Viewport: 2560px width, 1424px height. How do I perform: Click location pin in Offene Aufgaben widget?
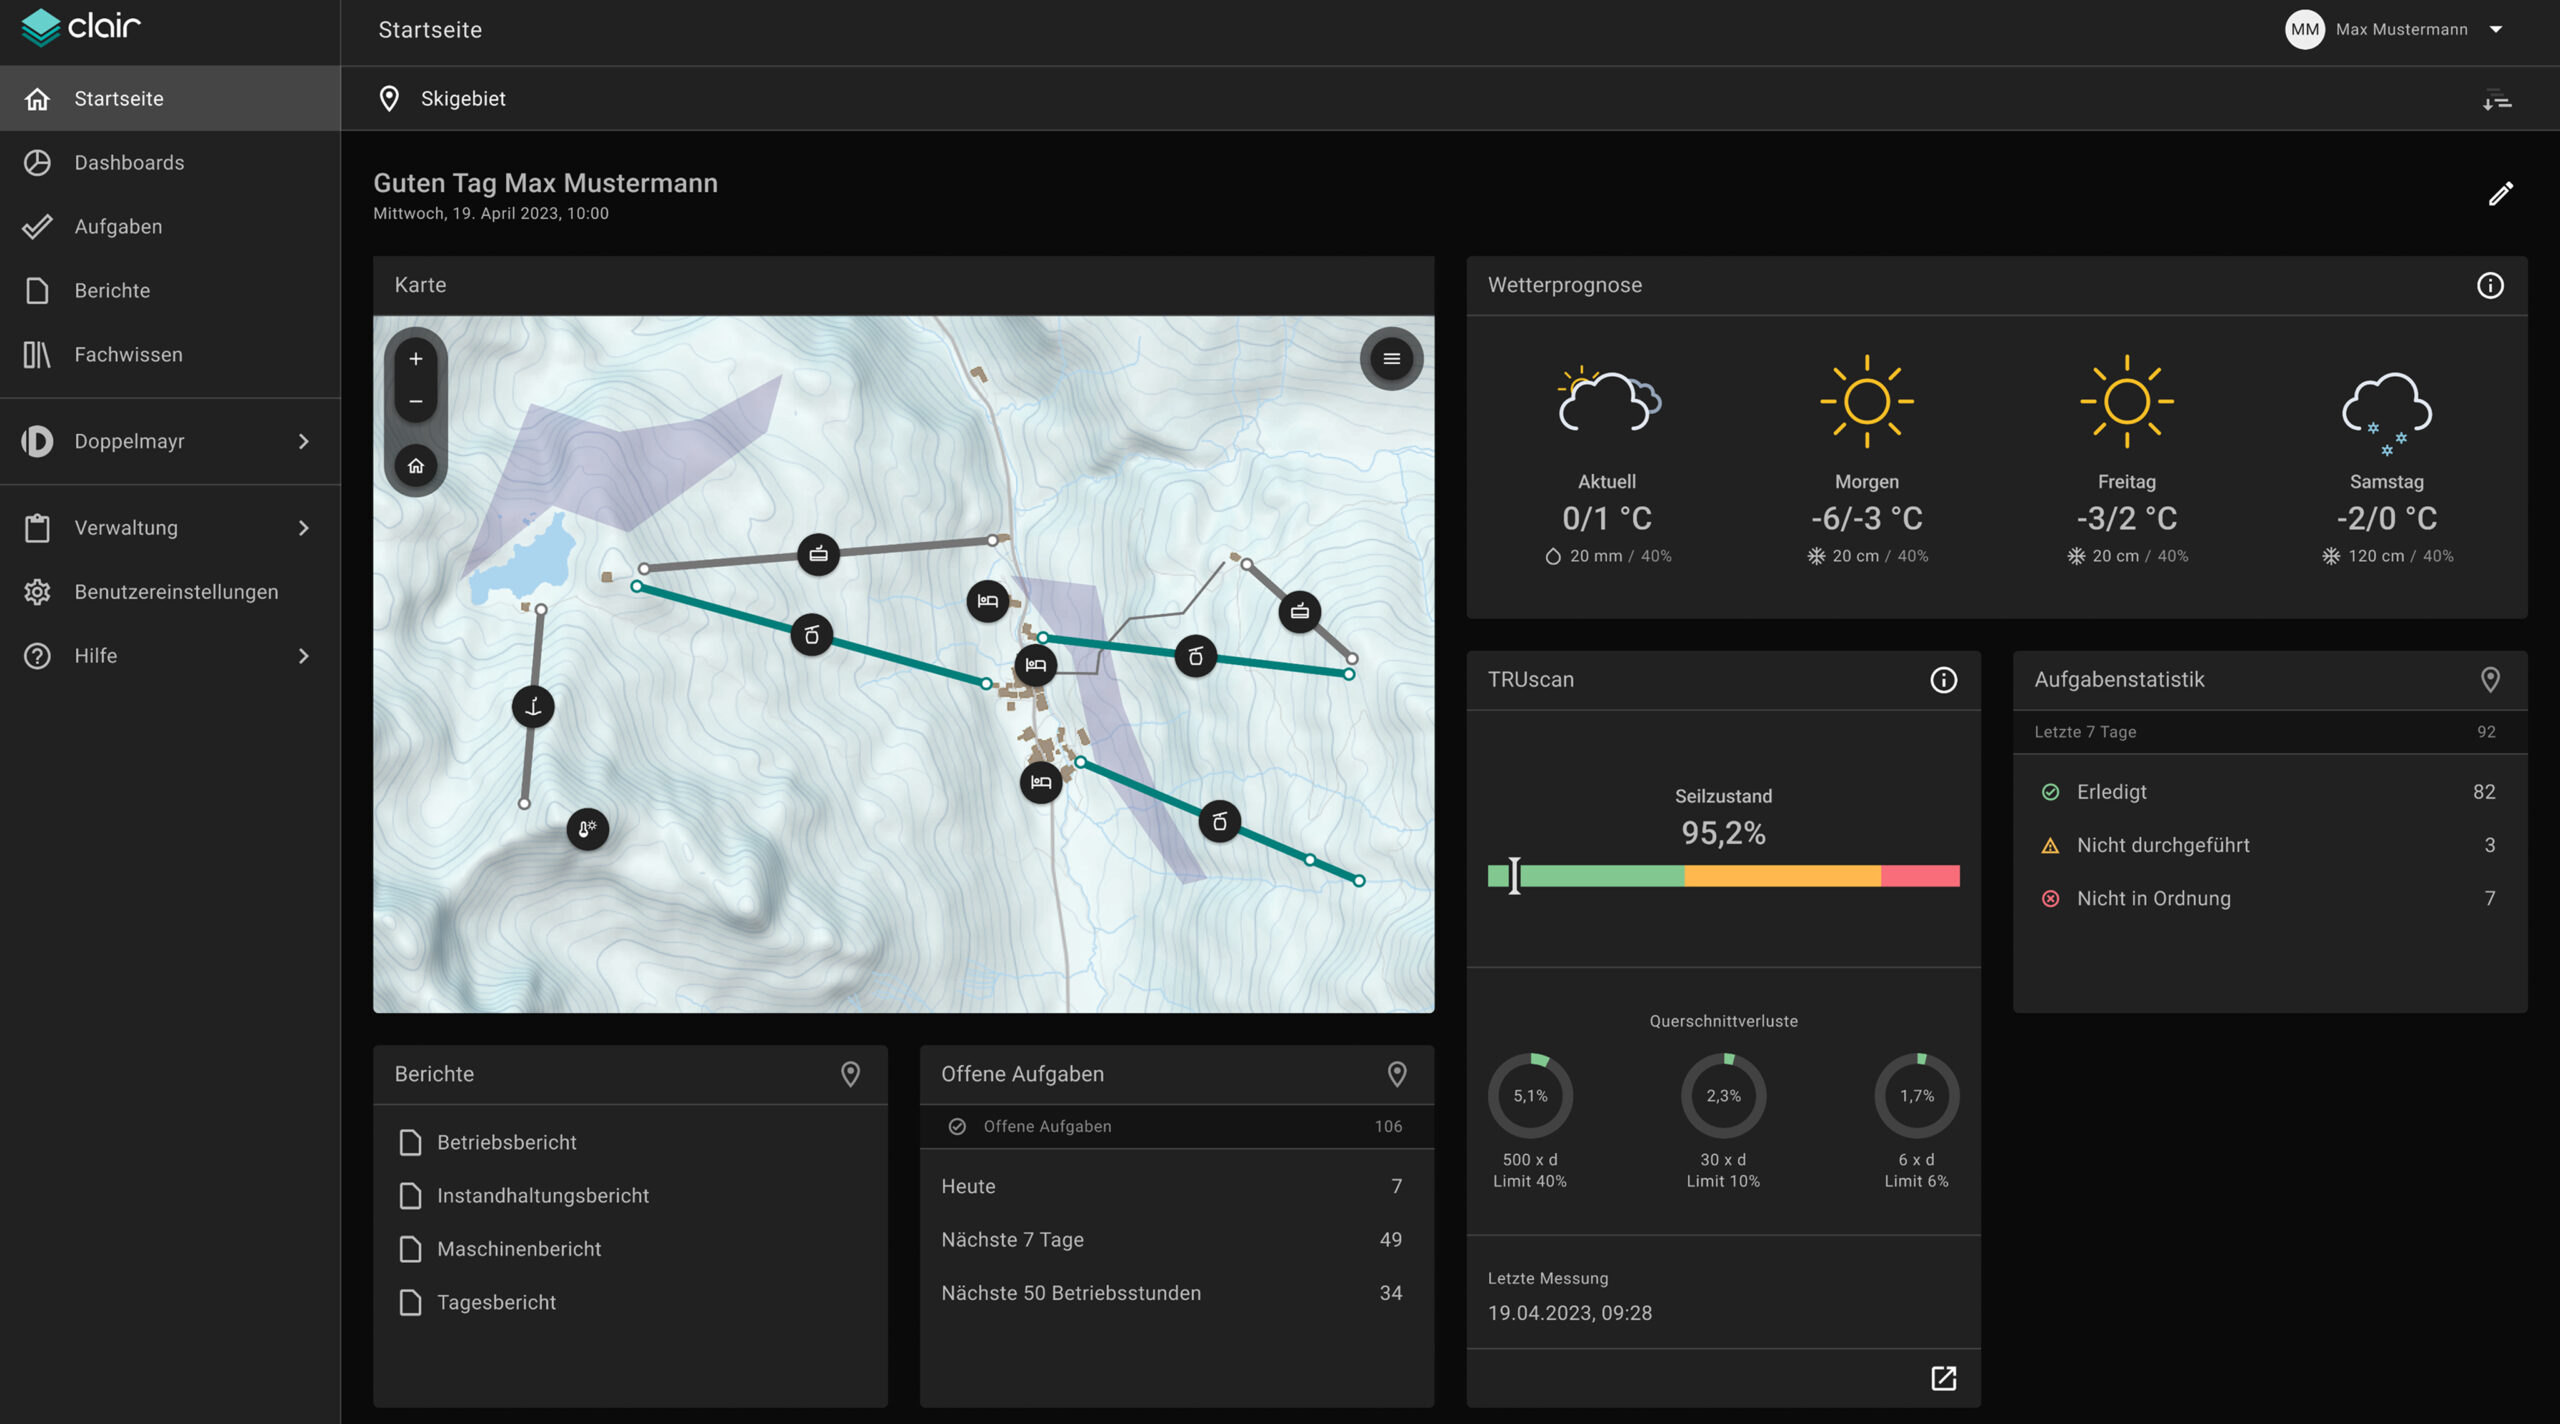(1397, 1074)
